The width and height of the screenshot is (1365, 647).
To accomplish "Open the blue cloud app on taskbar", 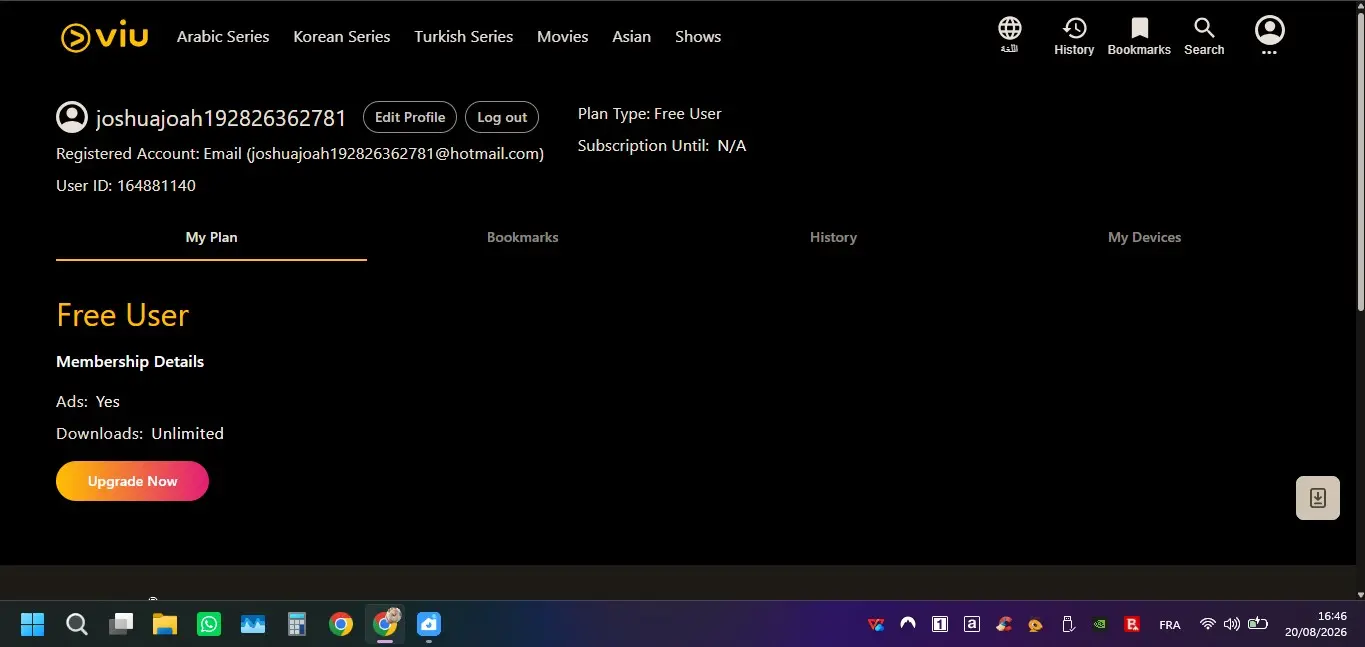I will coord(429,625).
